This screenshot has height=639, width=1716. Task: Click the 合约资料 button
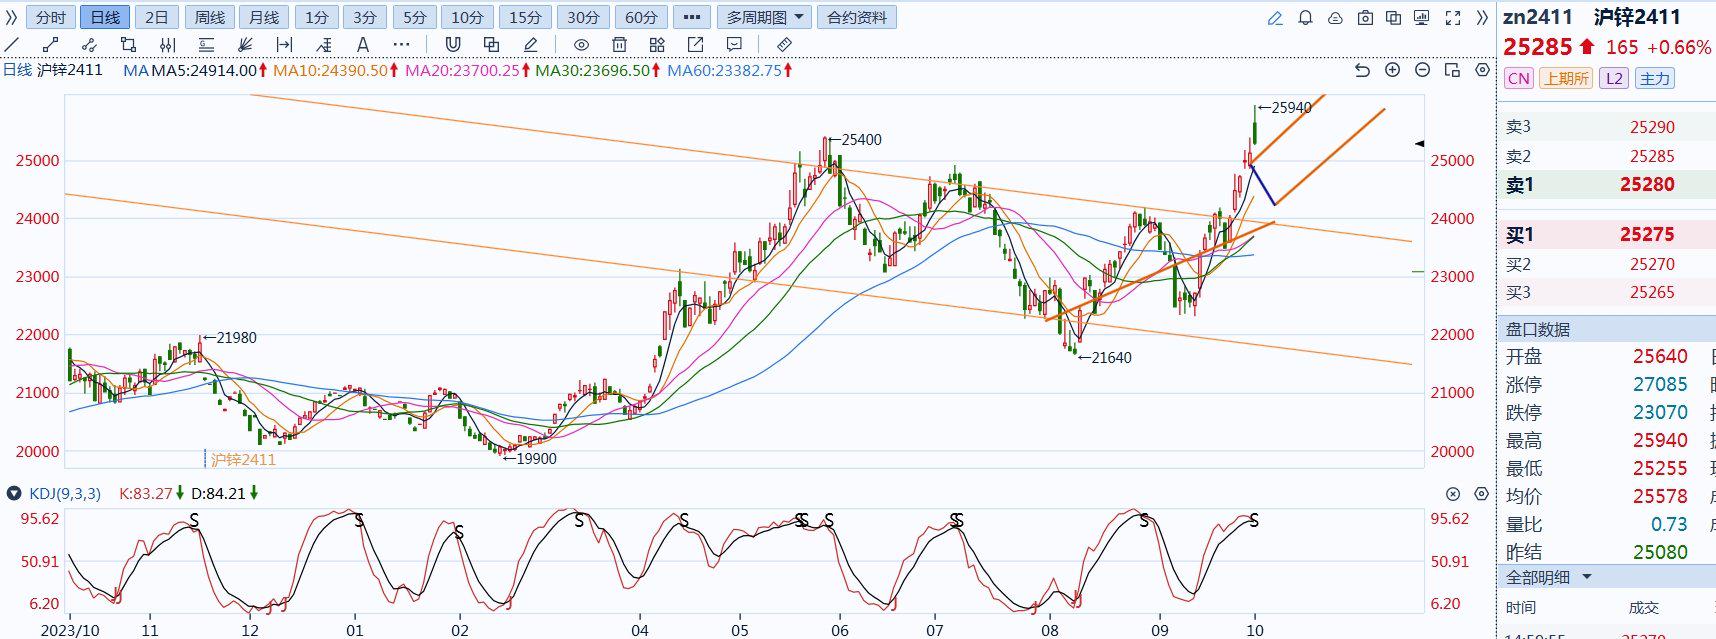pyautogui.click(x=857, y=18)
